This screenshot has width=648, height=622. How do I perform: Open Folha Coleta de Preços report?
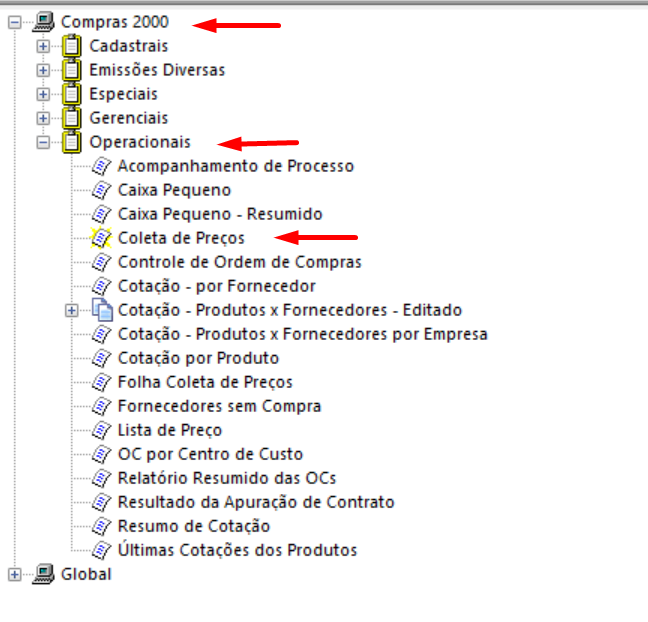[x=205, y=382]
